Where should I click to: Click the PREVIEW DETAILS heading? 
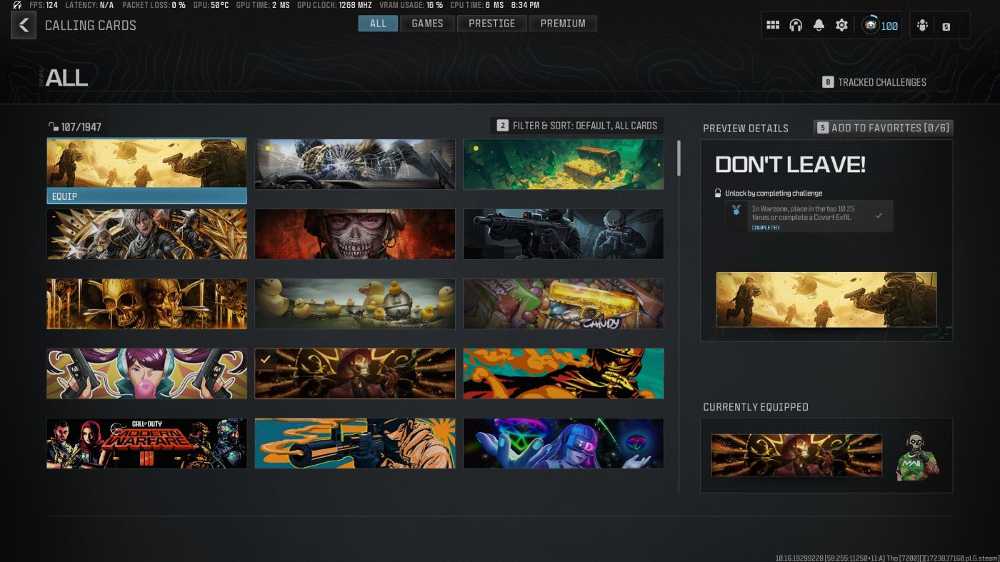point(746,128)
